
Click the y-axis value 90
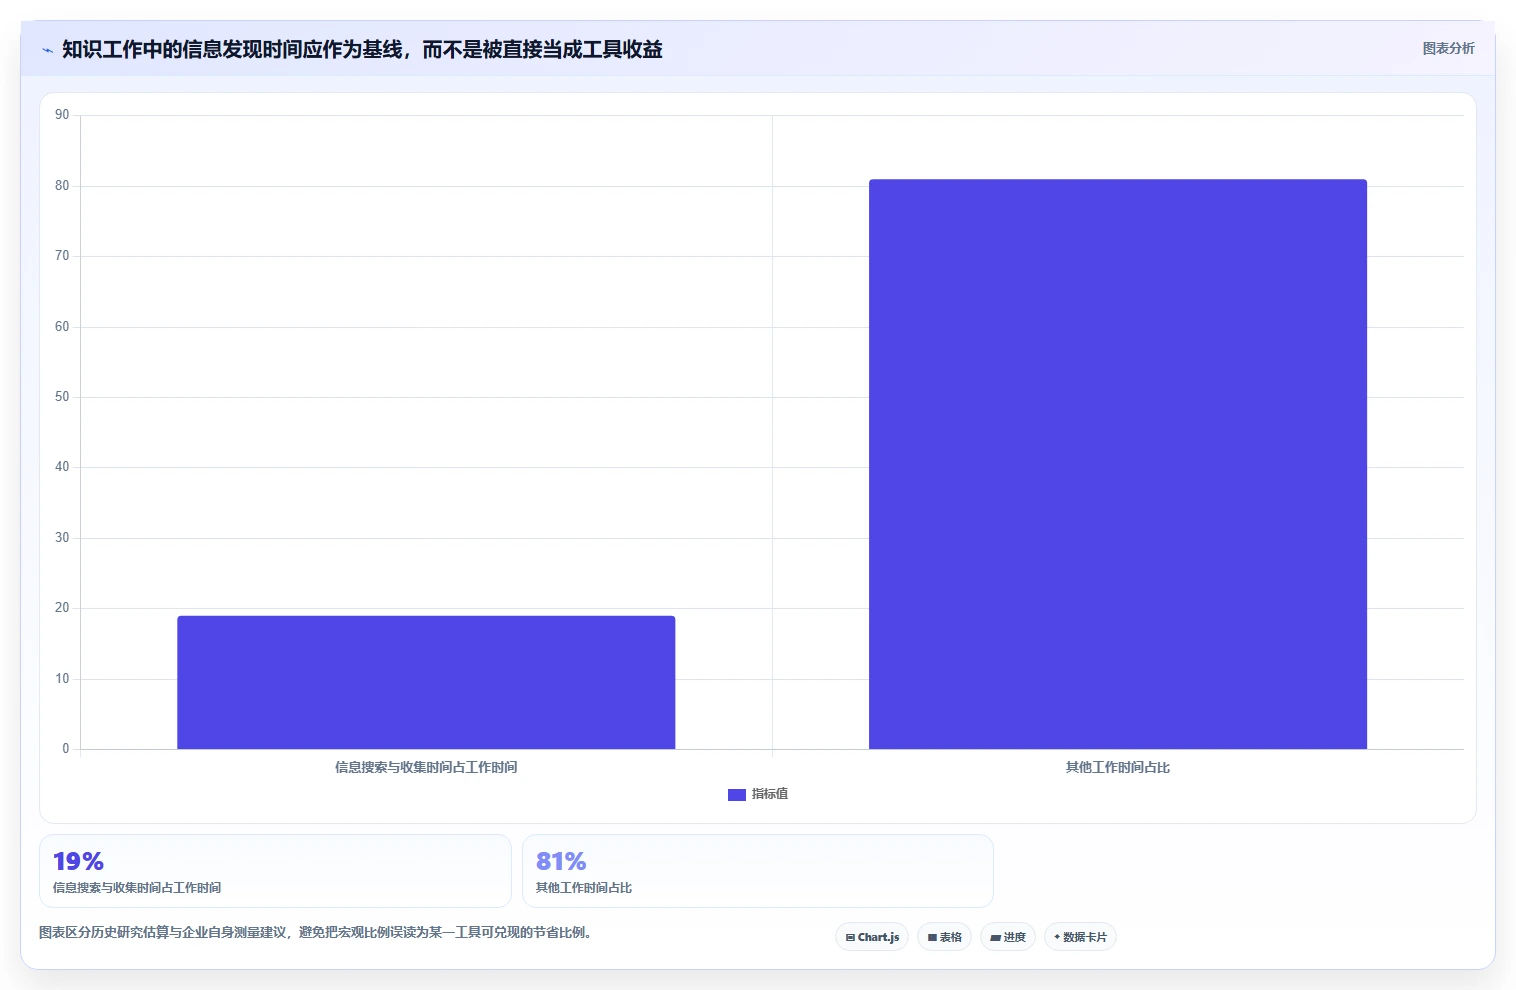[x=62, y=115]
